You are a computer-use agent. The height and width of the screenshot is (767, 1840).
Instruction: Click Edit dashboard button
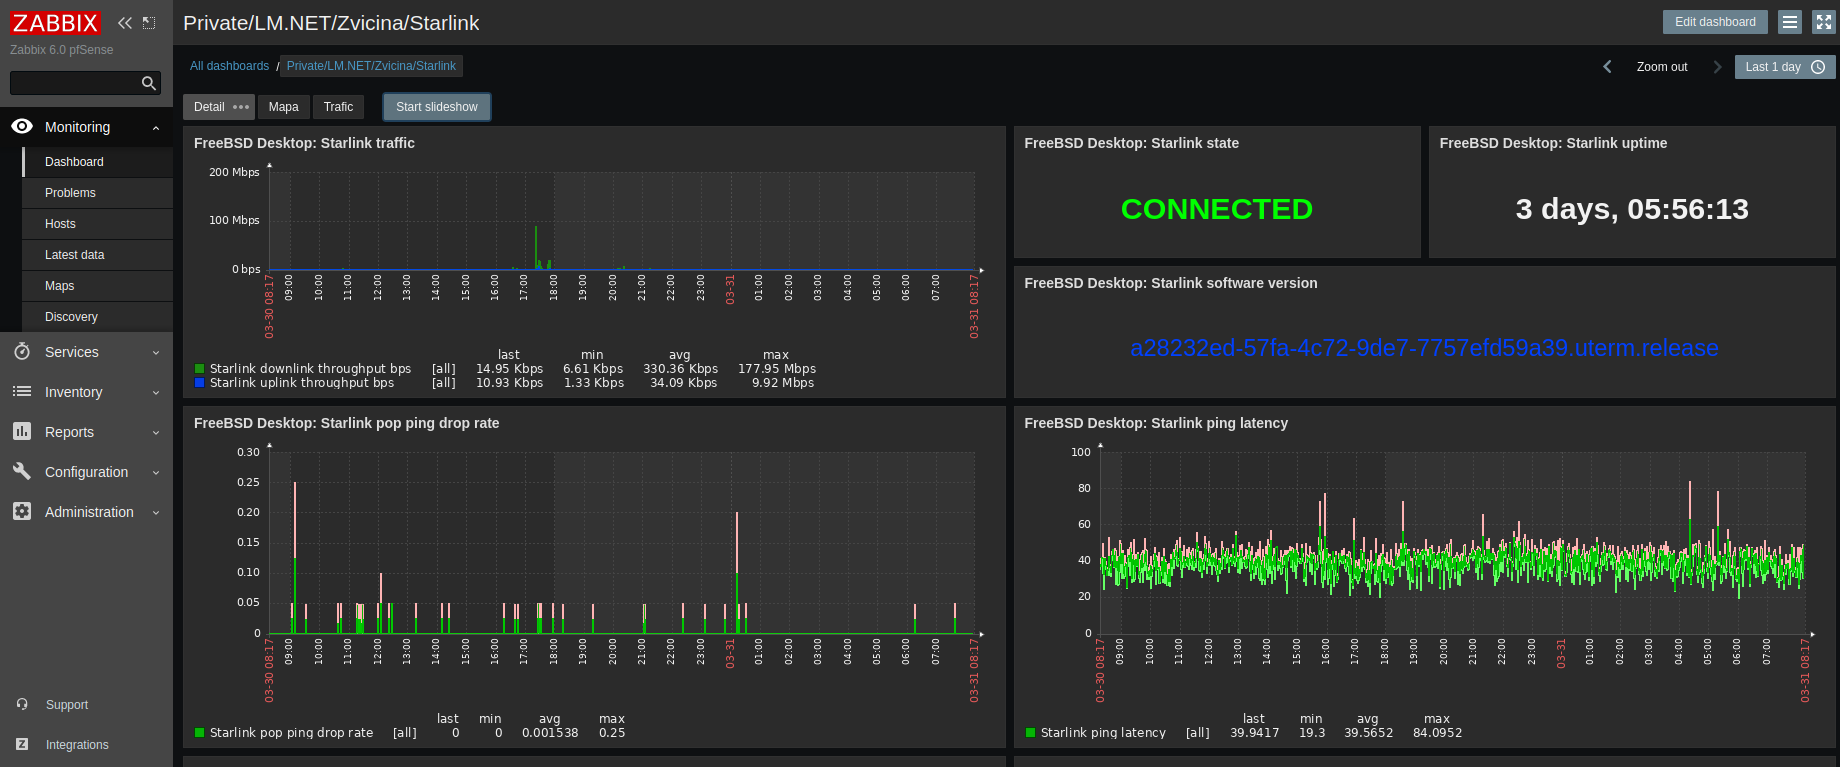coord(1715,22)
